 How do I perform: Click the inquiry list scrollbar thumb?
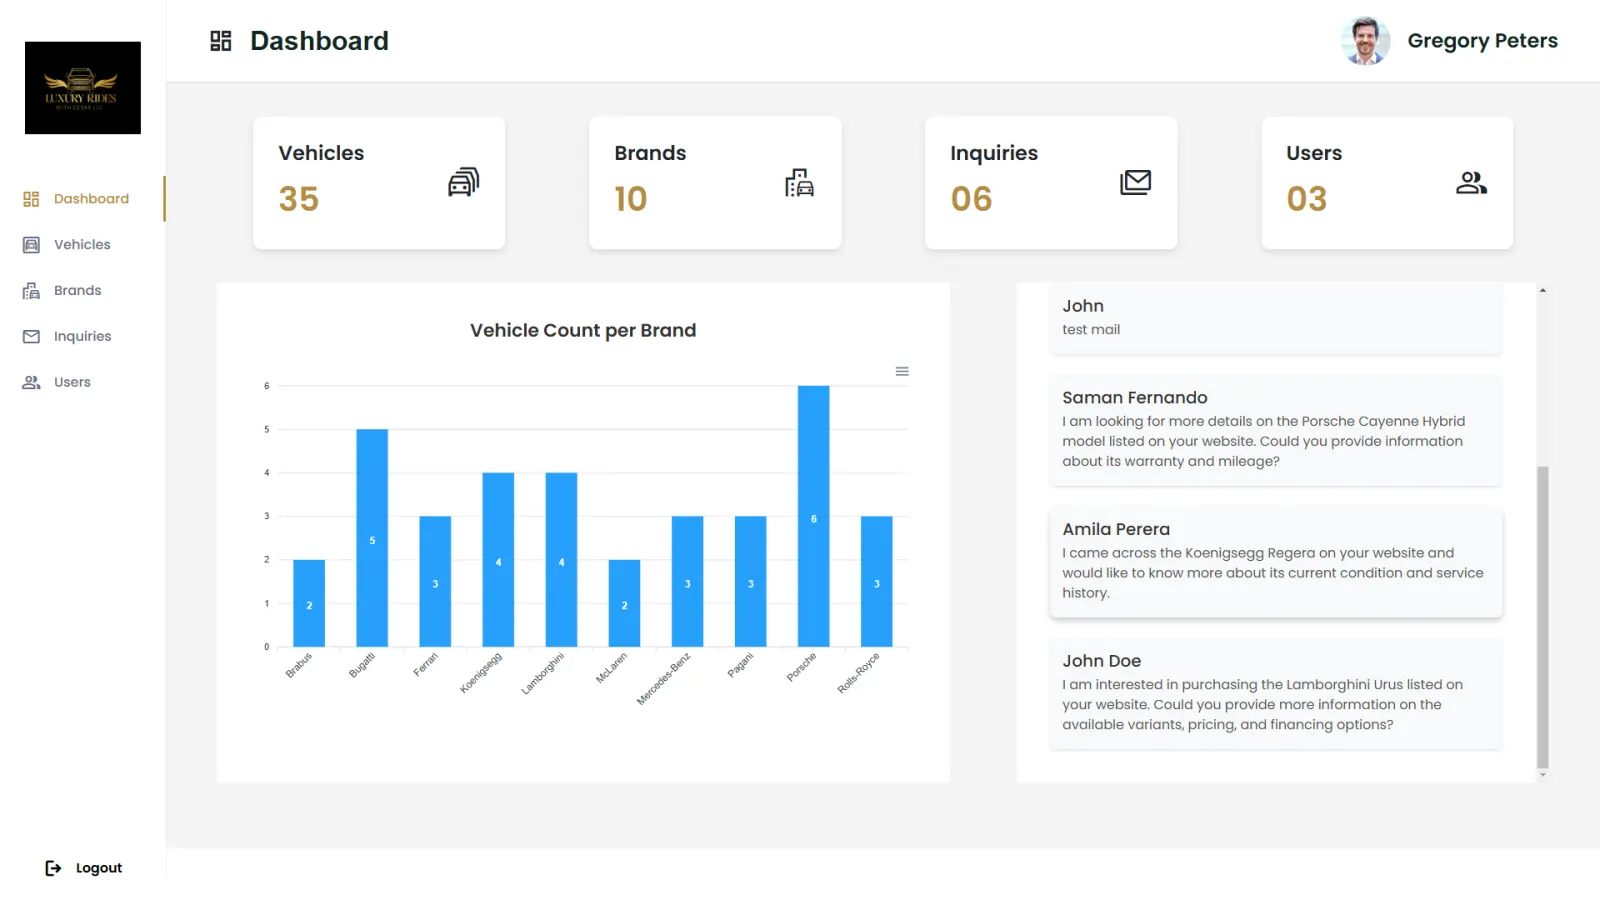(x=1543, y=617)
